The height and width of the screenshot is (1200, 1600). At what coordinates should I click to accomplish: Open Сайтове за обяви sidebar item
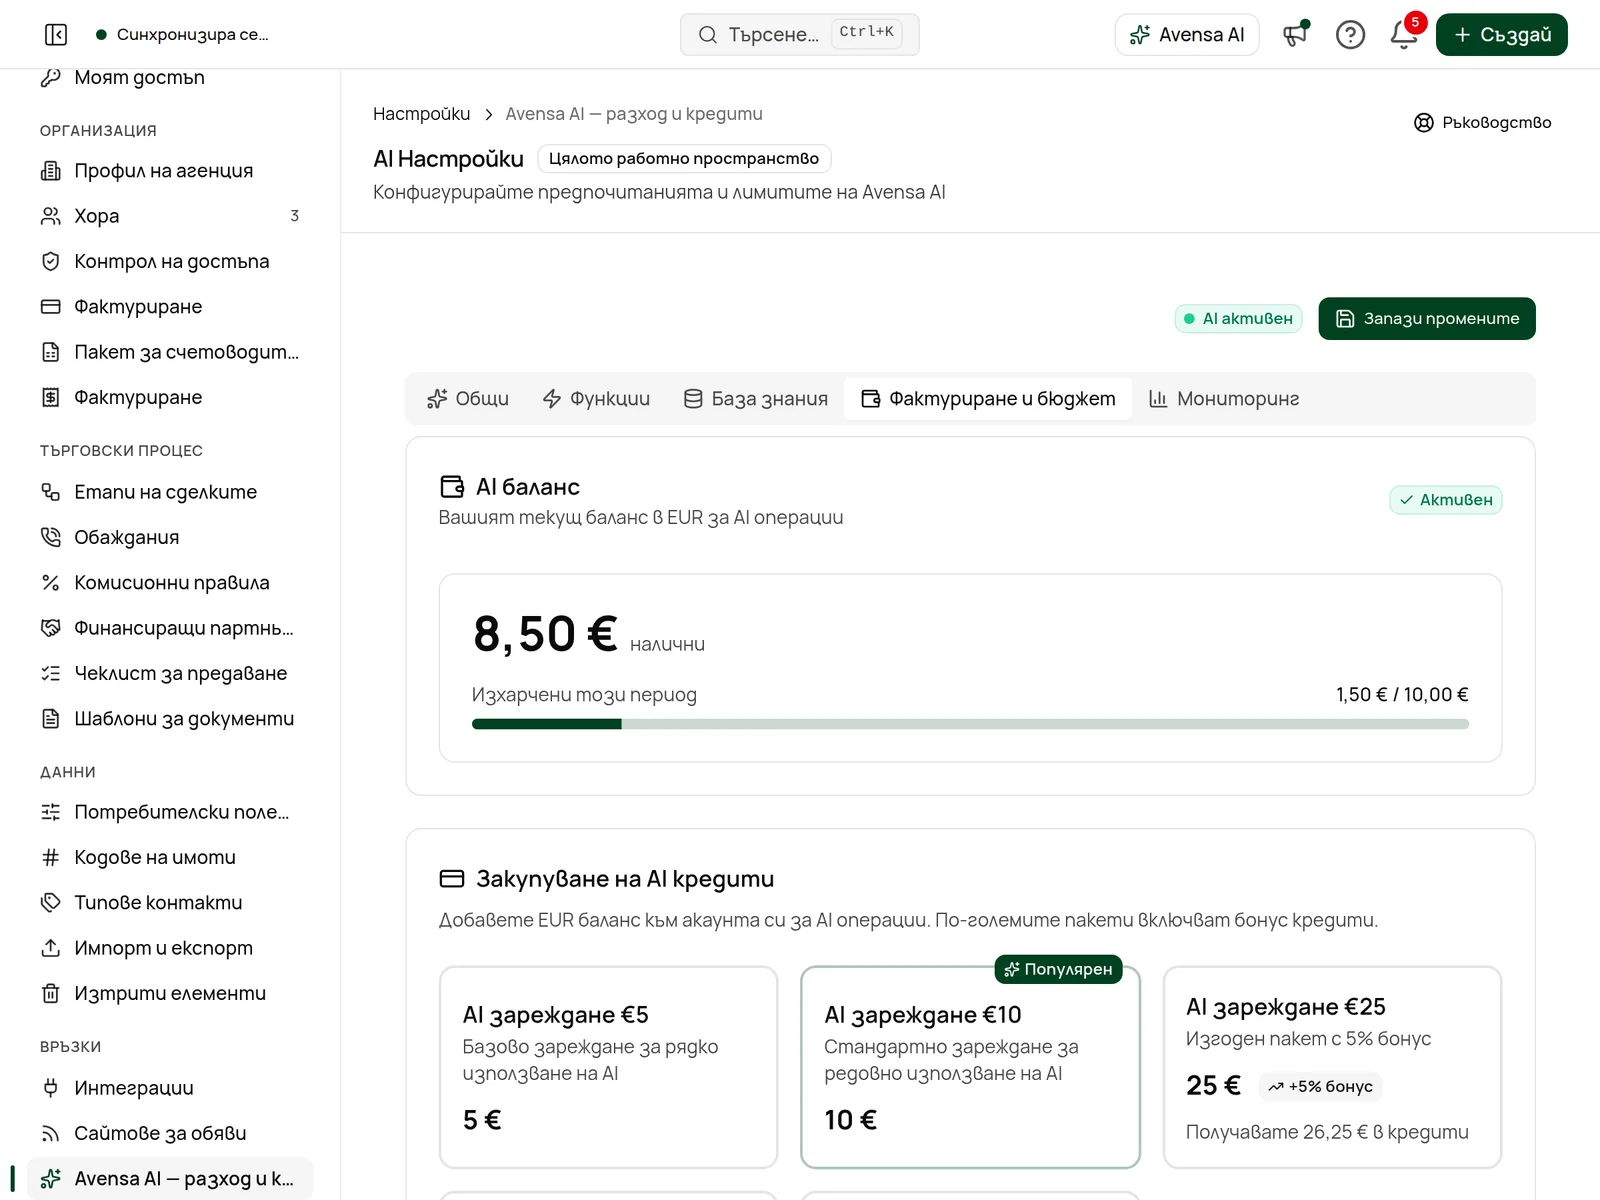(170, 1134)
